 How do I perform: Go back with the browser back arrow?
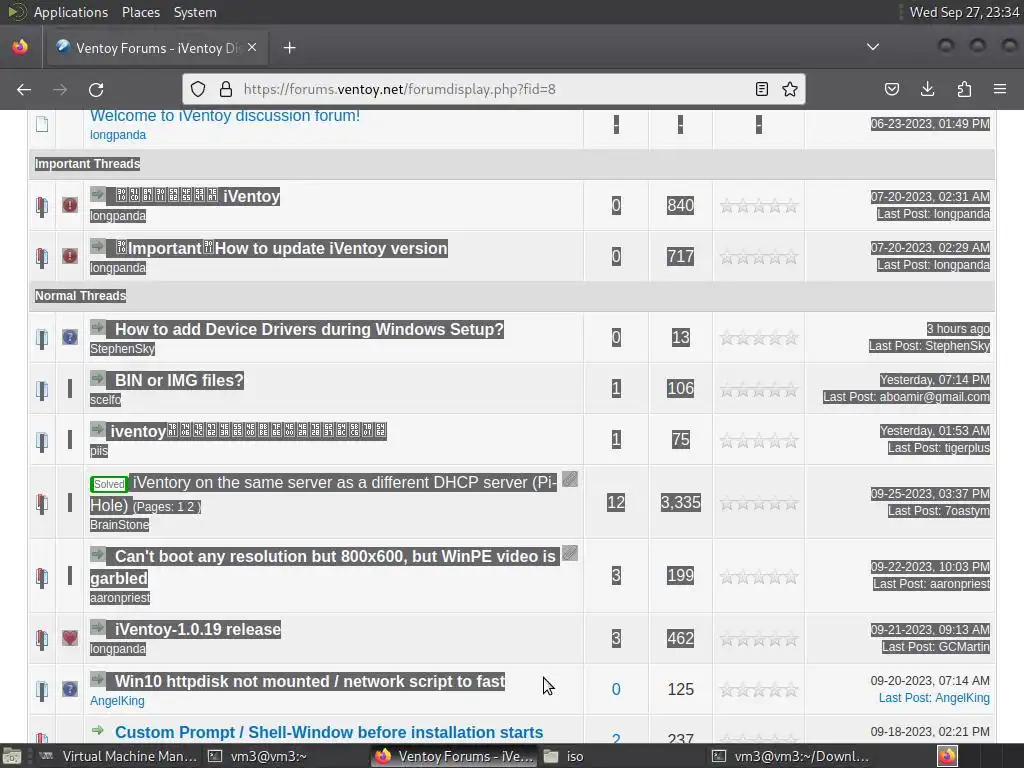pyautogui.click(x=24, y=89)
